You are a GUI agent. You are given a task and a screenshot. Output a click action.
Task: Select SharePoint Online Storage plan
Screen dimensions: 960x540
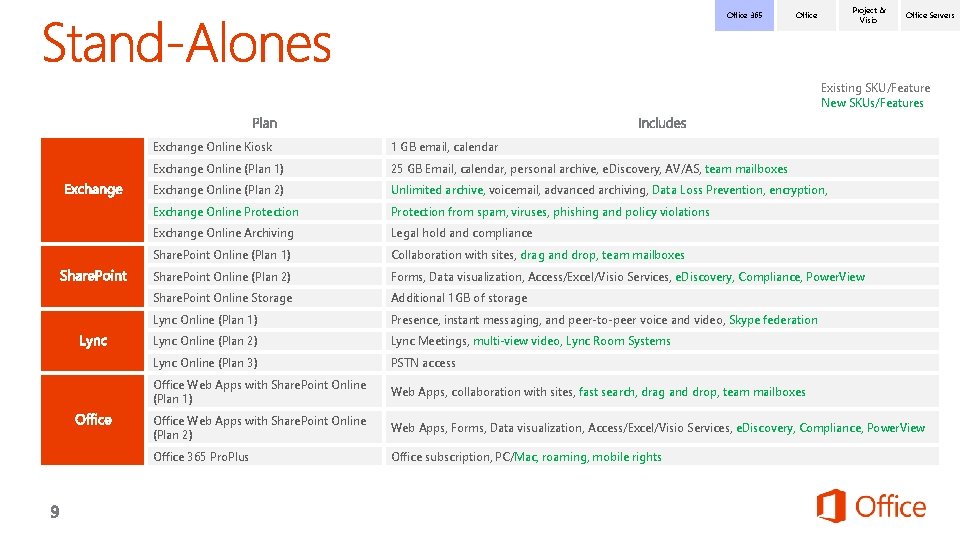[223, 298]
